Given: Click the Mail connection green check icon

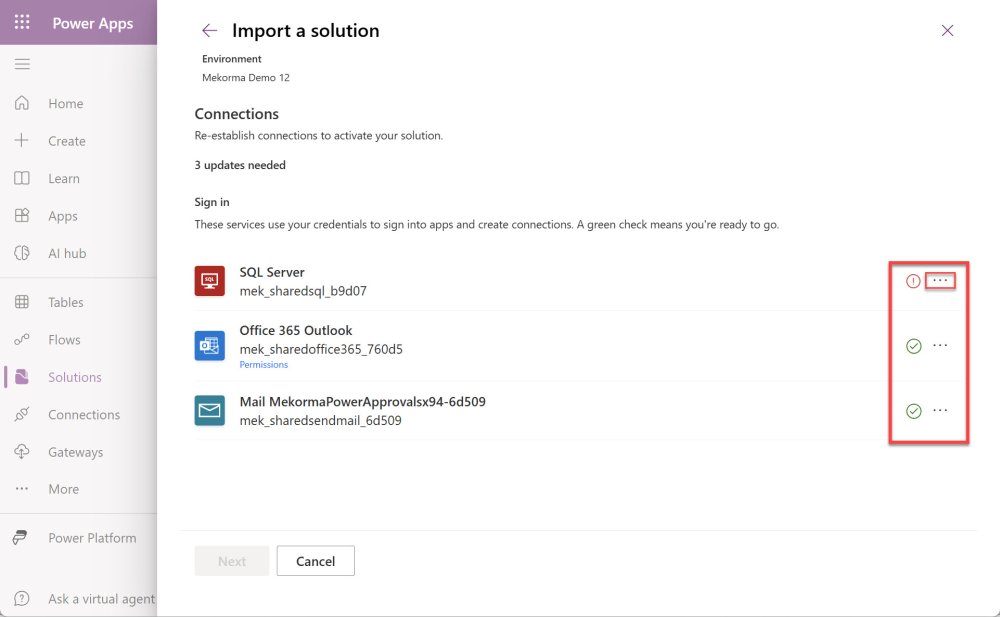Looking at the screenshot, I should coord(913,411).
